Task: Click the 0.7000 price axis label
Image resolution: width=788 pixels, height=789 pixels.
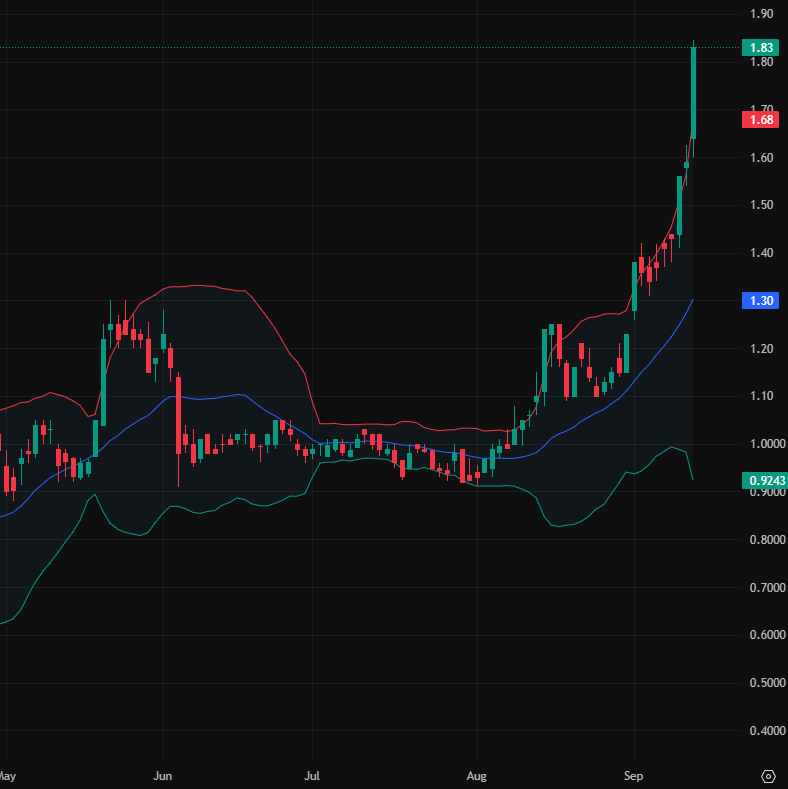Action: pyautogui.click(x=767, y=587)
